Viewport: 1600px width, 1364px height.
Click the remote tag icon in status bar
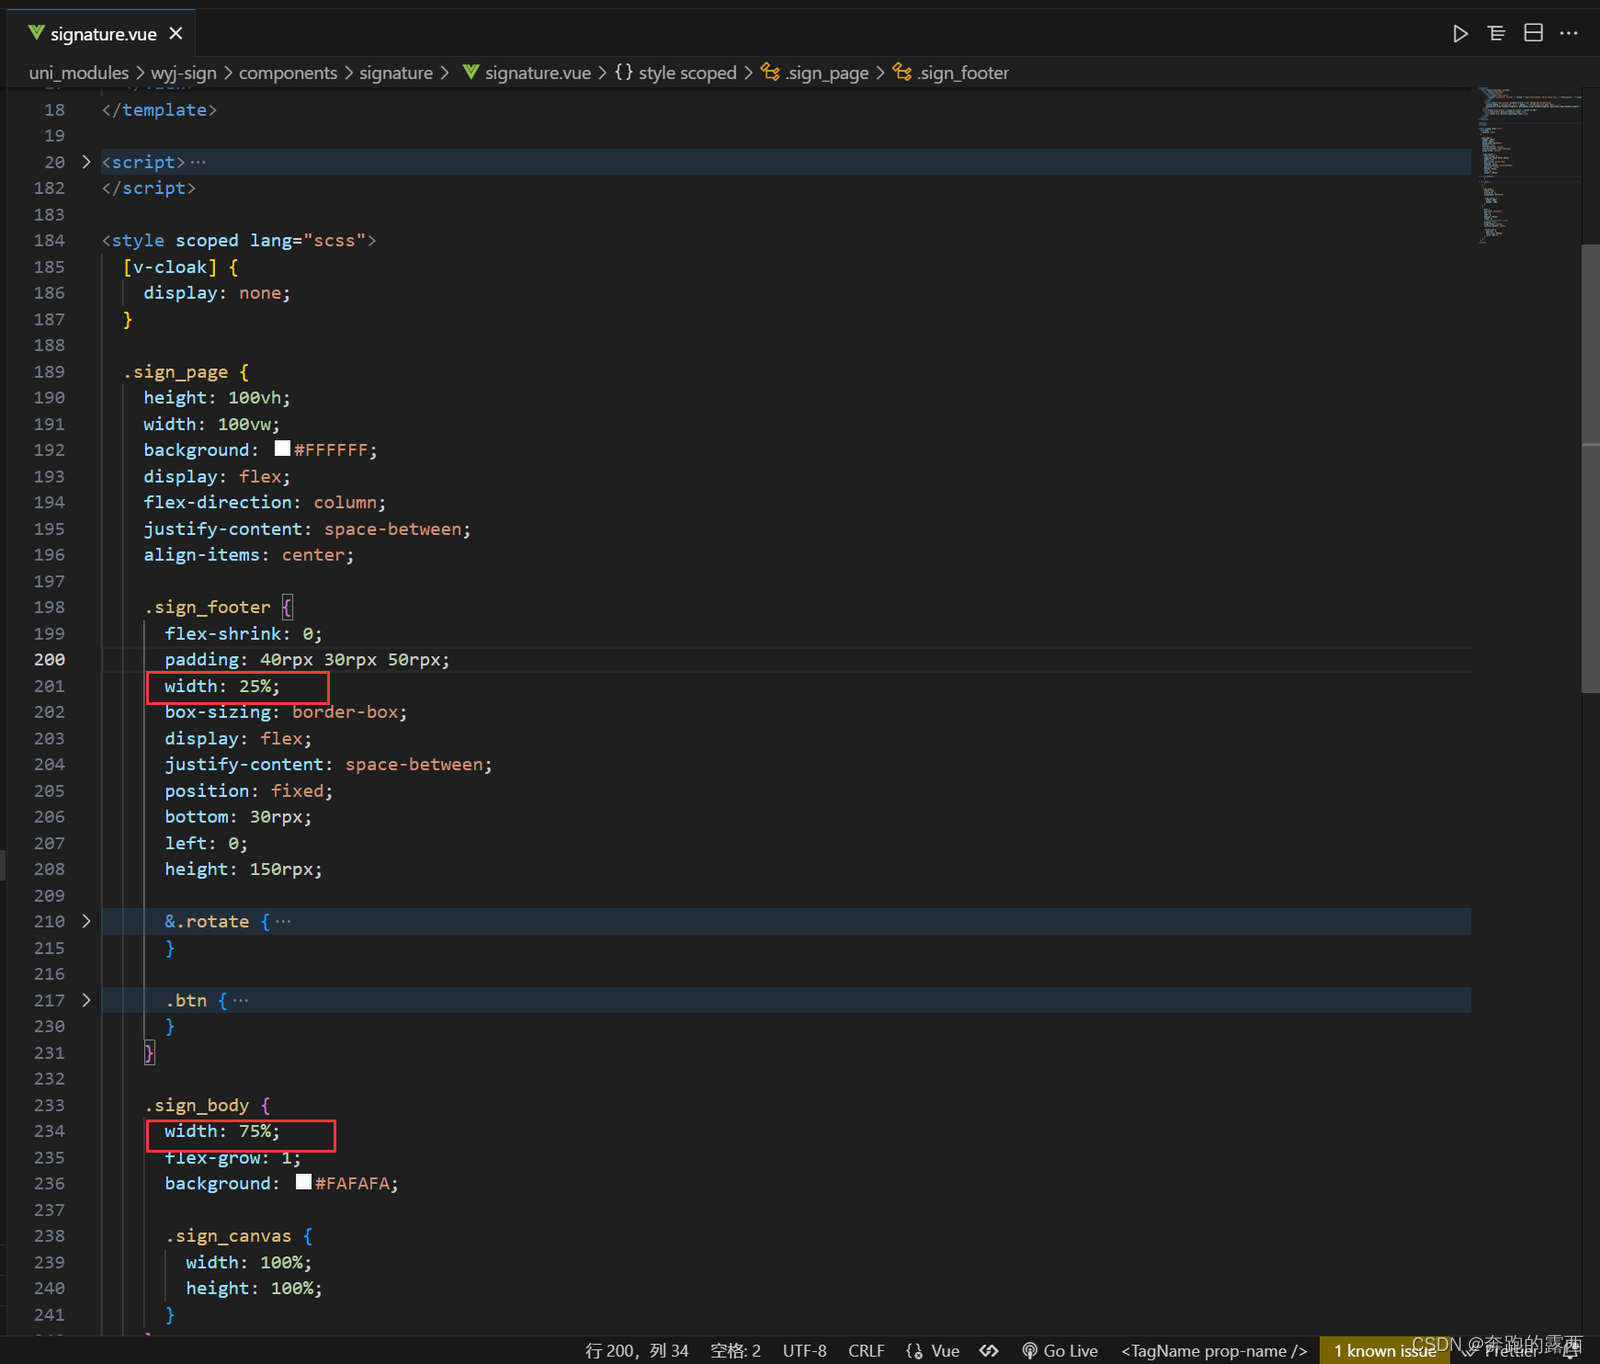(989, 1351)
